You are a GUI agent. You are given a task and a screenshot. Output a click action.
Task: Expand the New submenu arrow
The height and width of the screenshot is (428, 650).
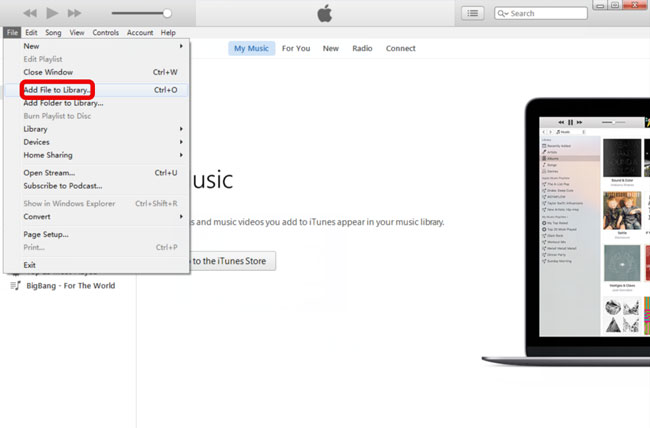coord(181,46)
